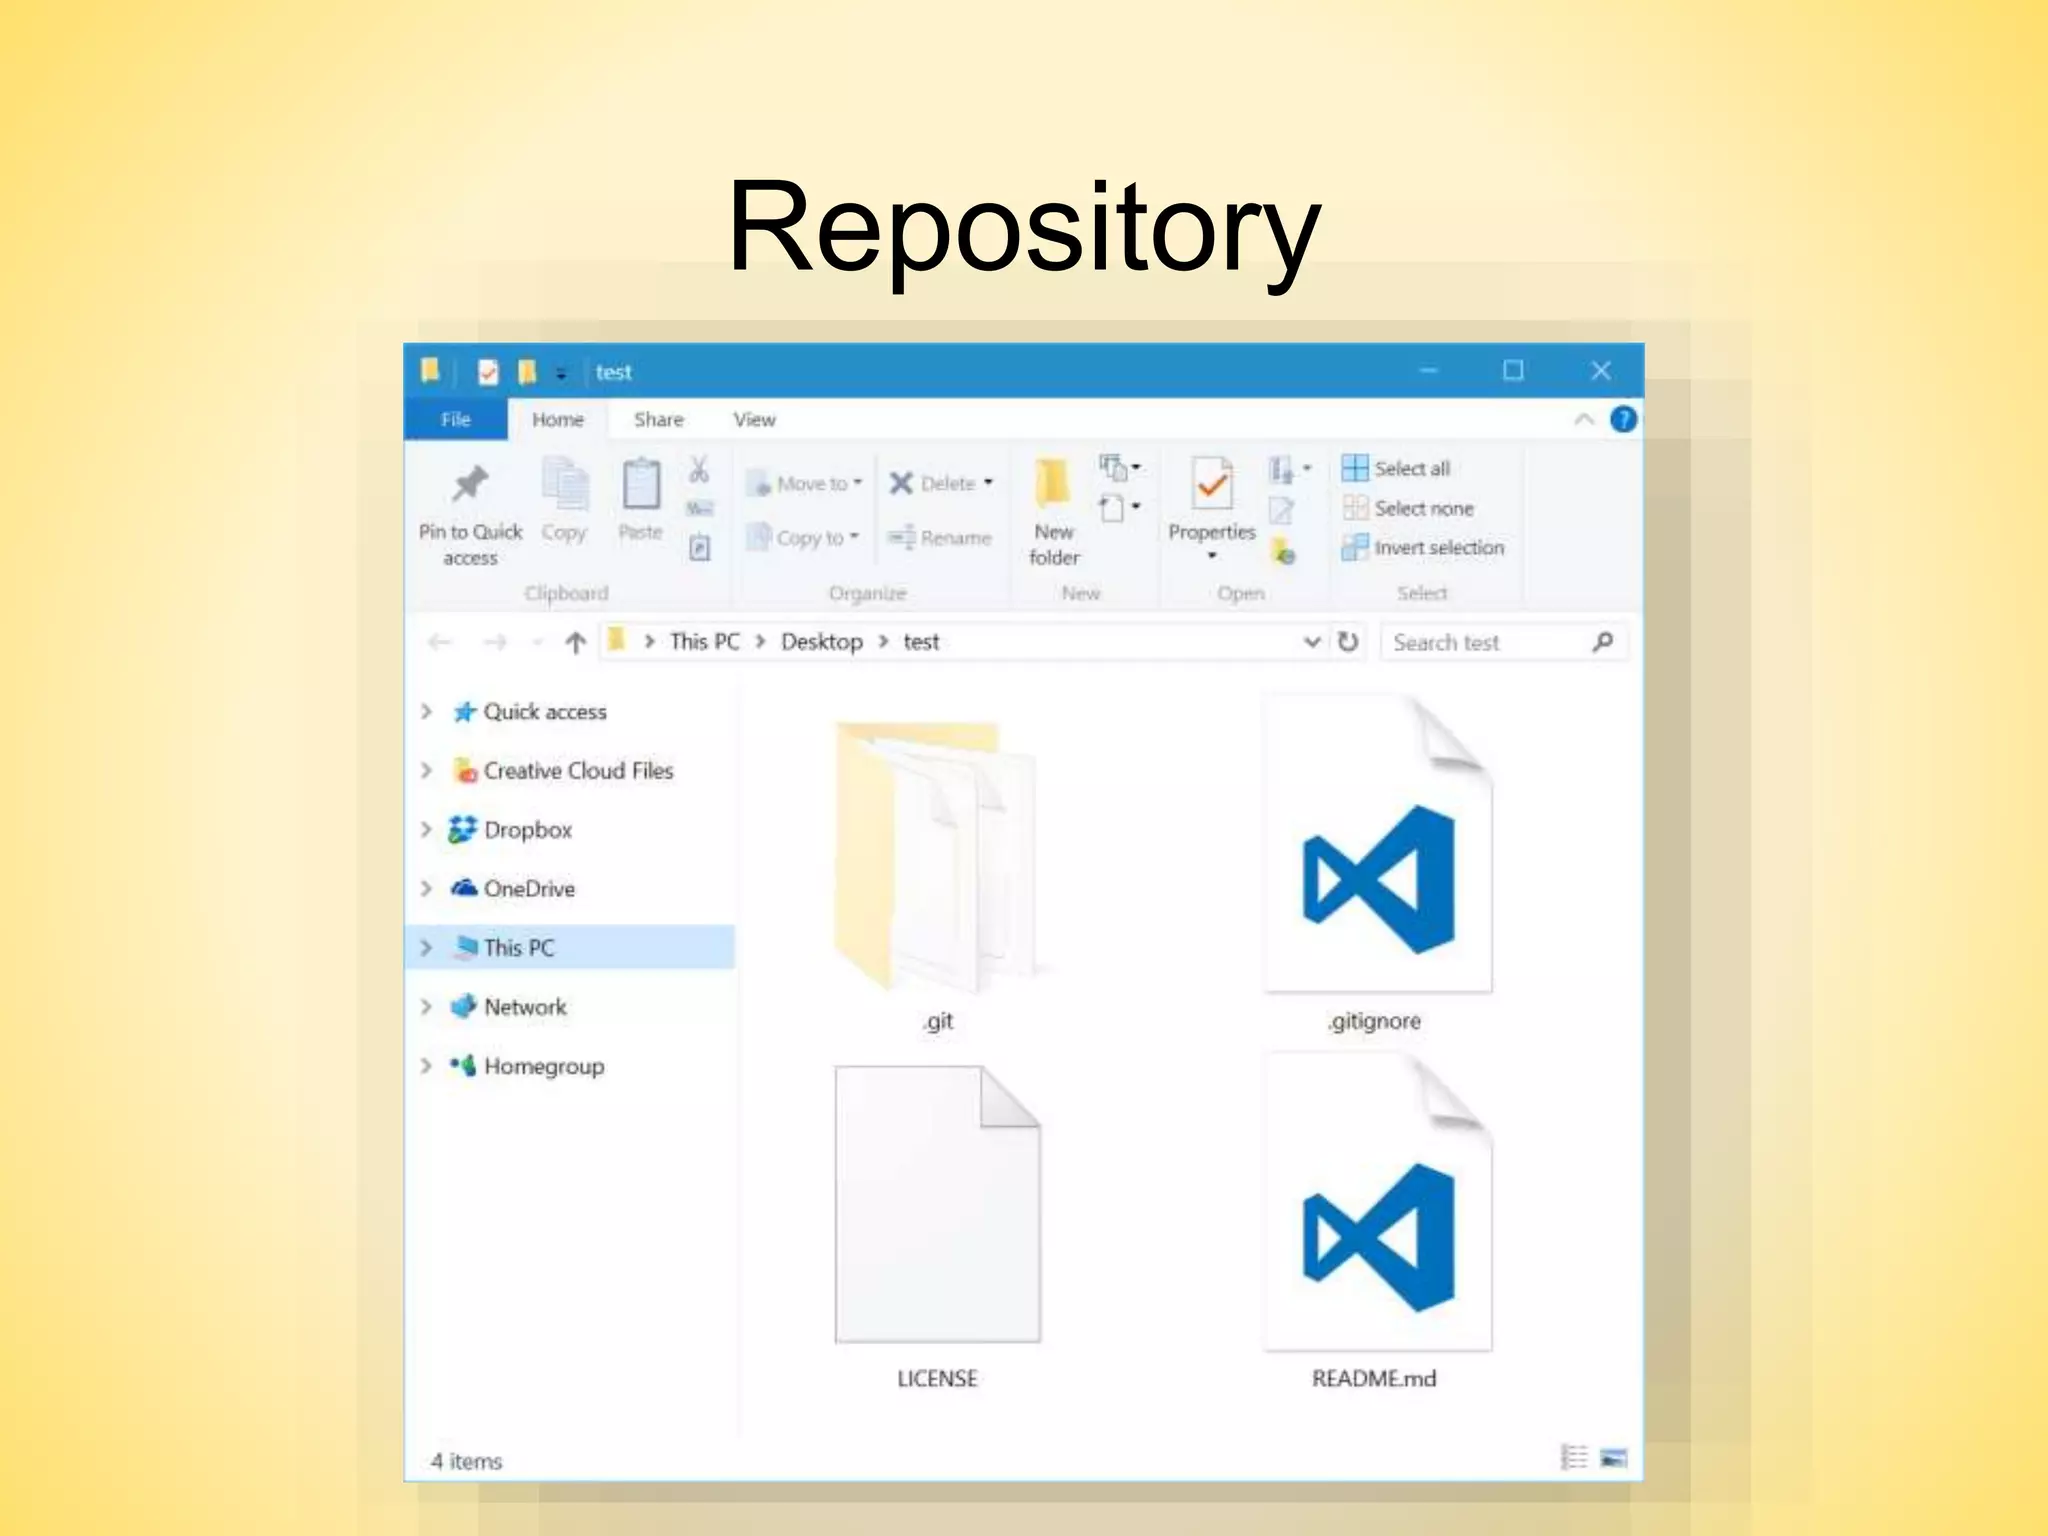Open Customize Quick Access Toolbar dropdown
Viewport: 2048px width, 1536px height.
pyautogui.click(x=561, y=374)
